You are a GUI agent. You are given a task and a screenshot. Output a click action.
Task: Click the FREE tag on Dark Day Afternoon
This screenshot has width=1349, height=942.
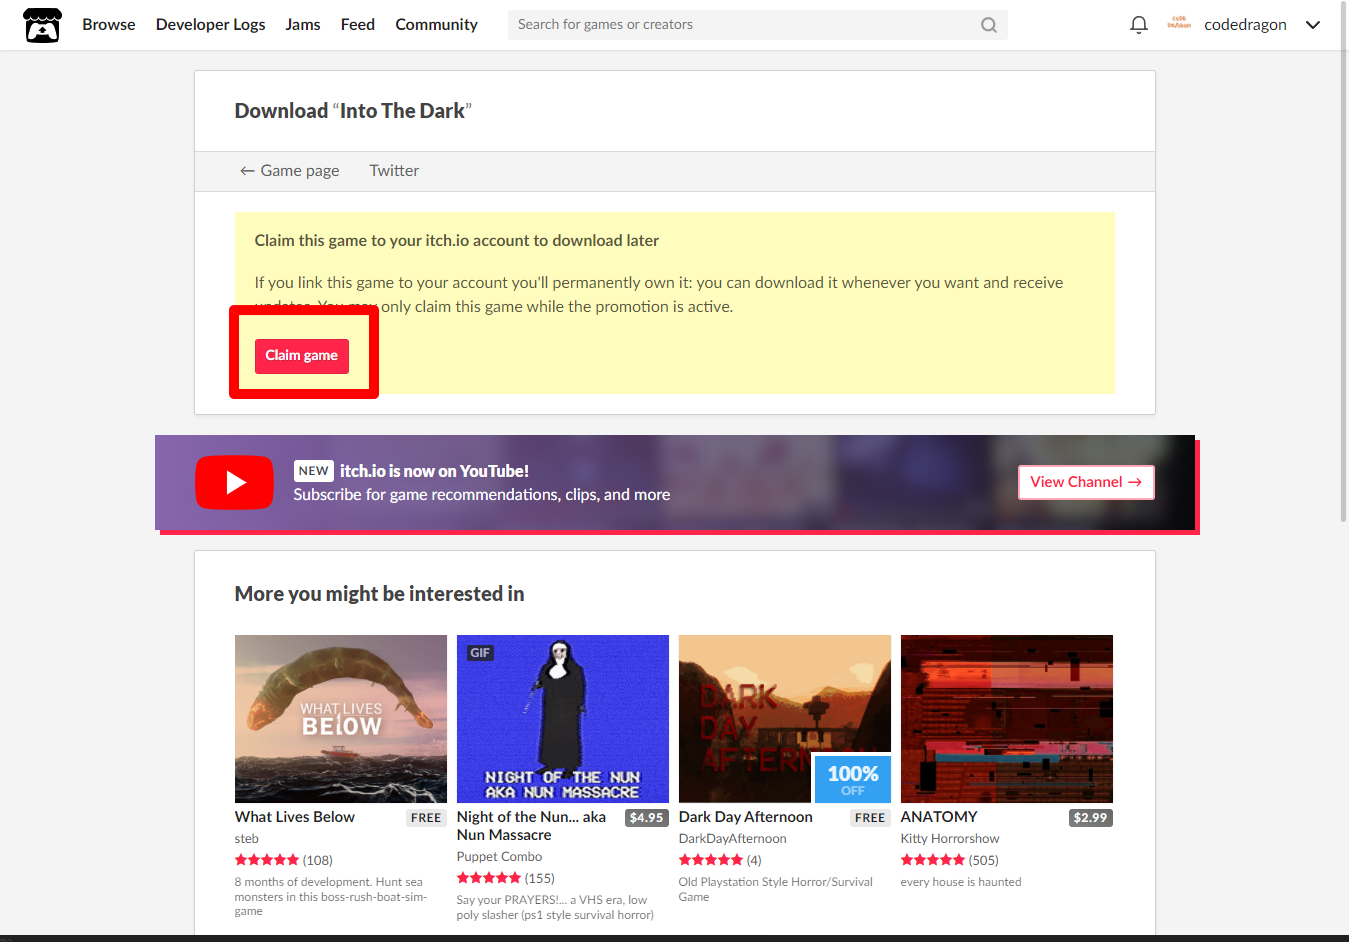(870, 818)
